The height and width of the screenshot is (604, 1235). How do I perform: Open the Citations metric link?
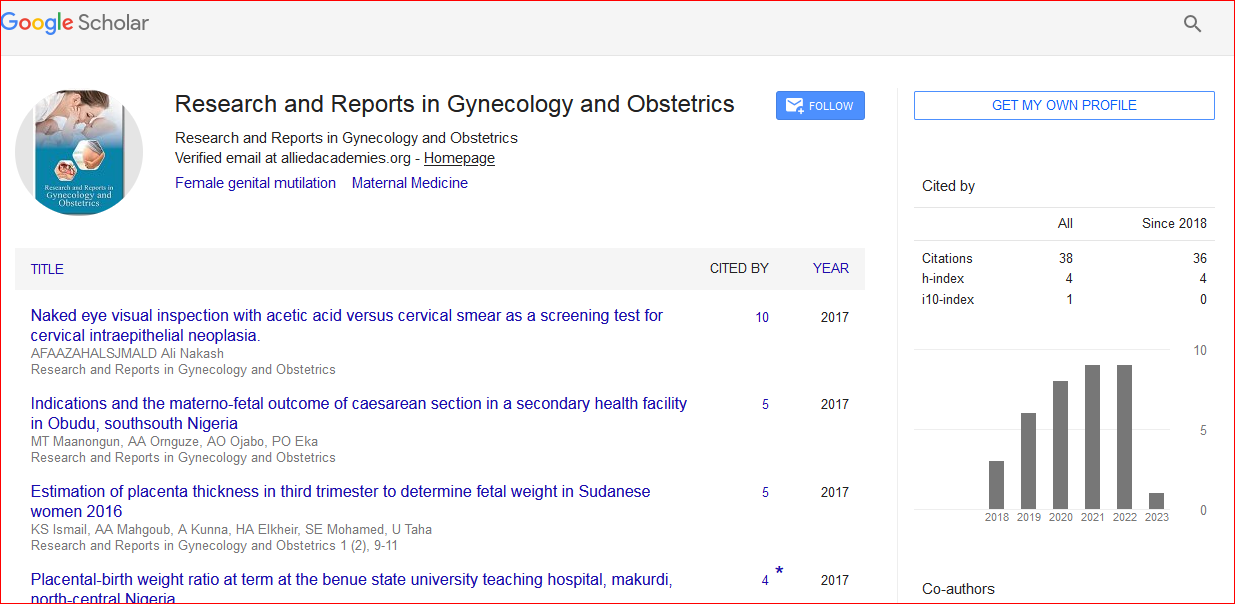(x=947, y=258)
